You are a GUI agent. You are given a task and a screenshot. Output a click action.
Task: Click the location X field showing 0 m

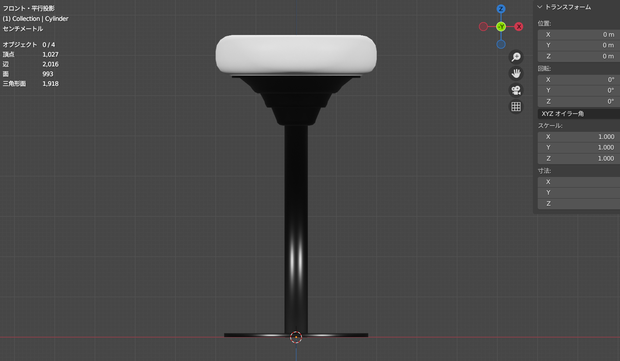[579, 34]
